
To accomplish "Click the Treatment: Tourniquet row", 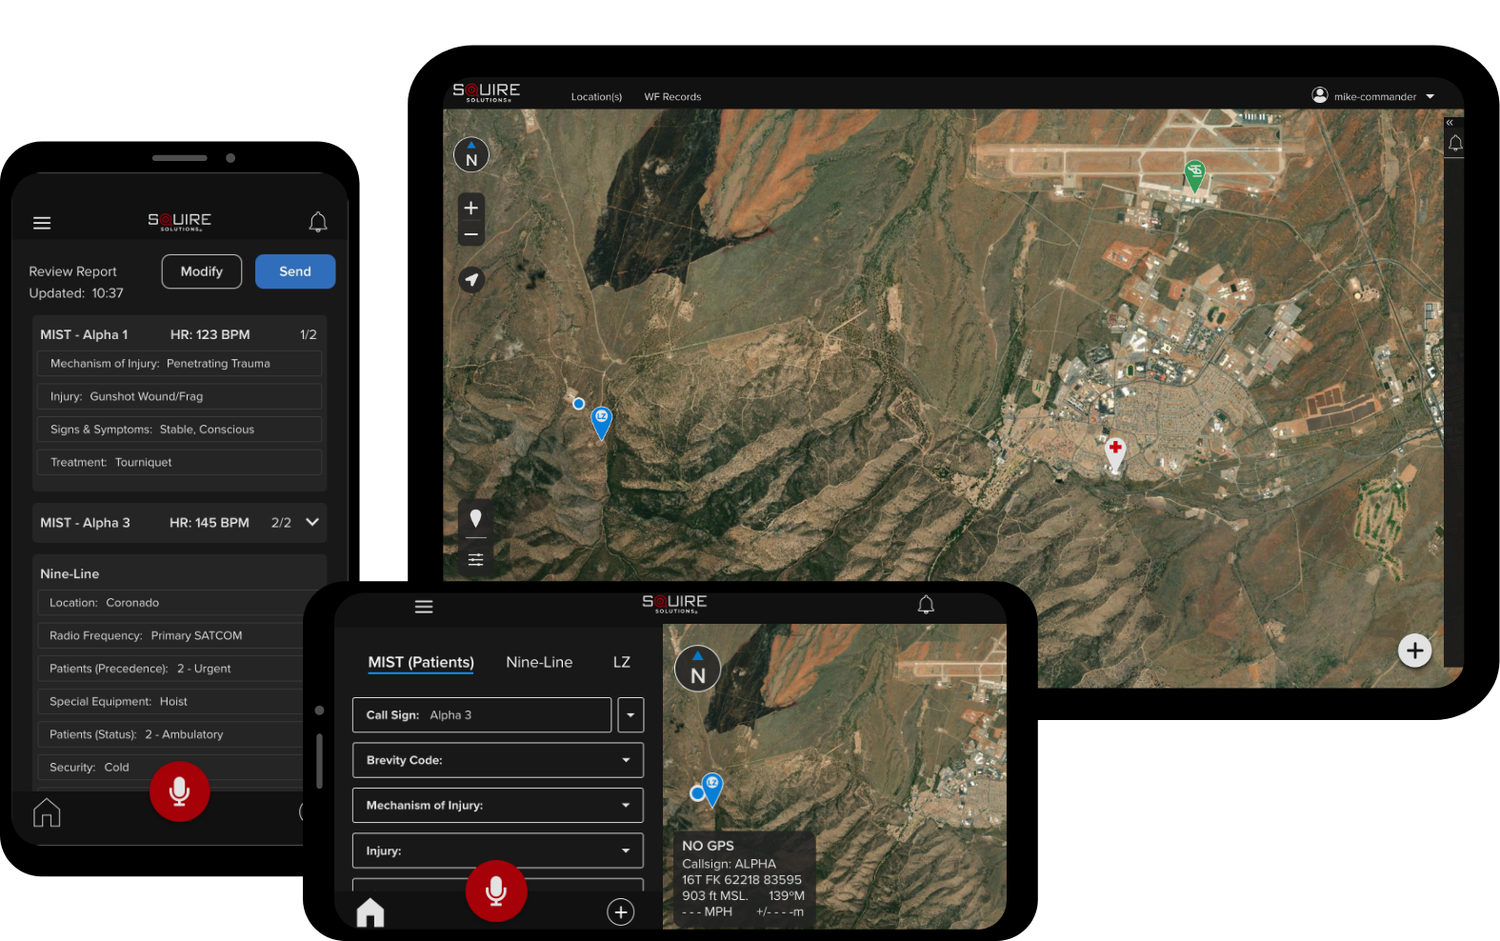I will (x=179, y=462).
